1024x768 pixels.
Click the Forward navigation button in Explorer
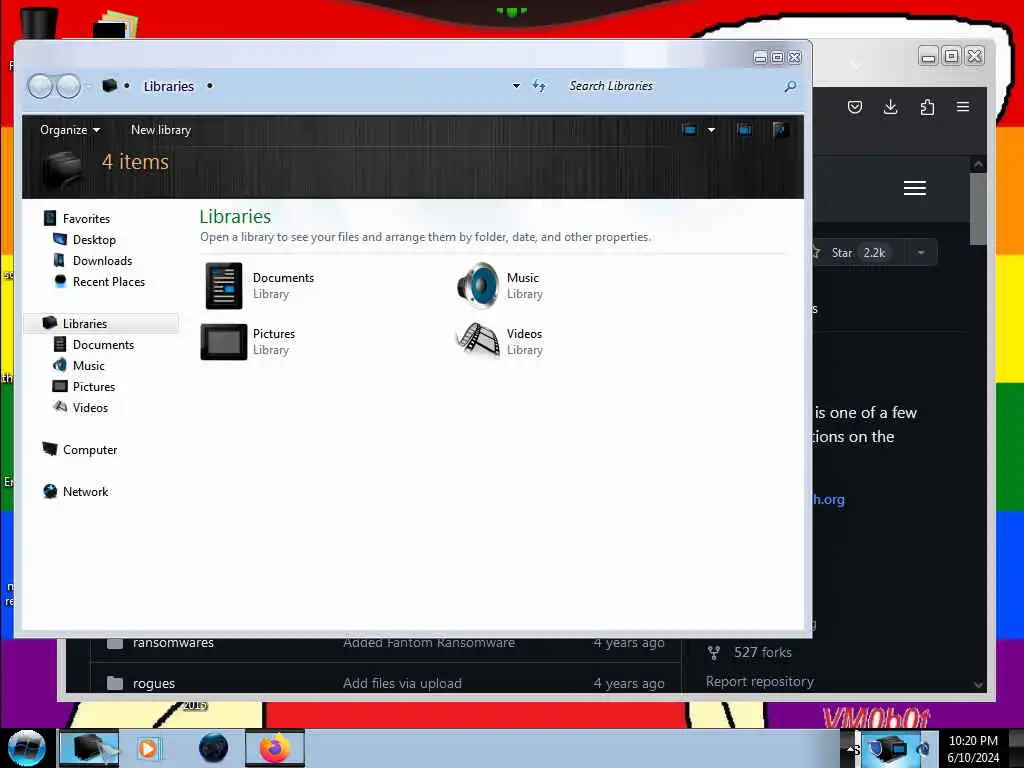coord(68,86)
